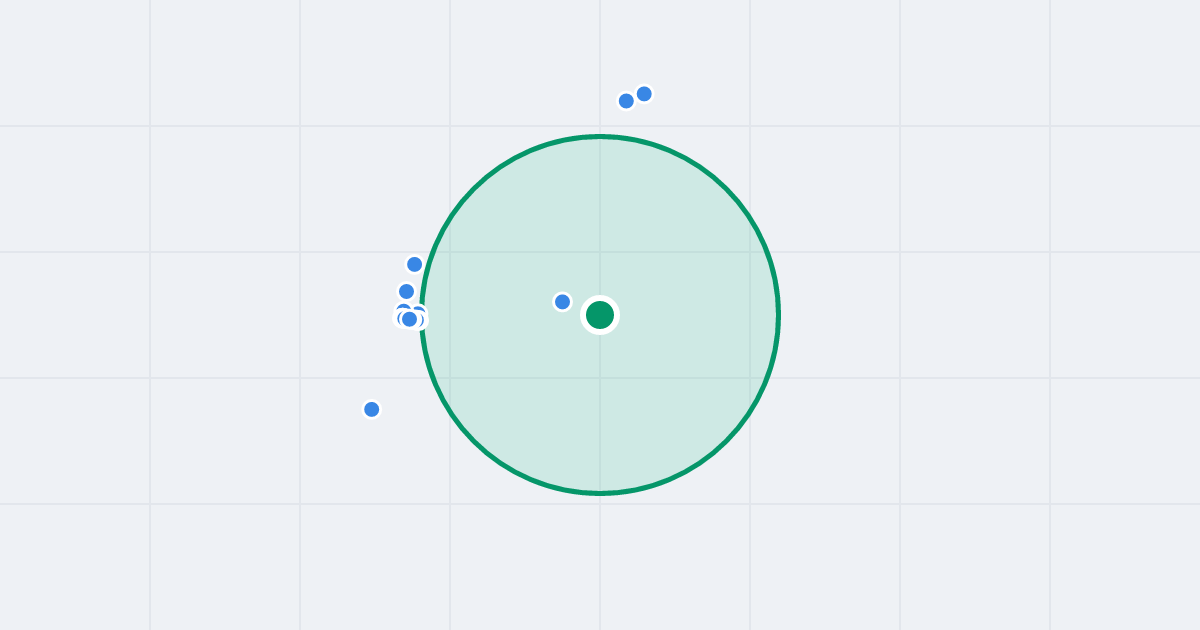
Task: Select the blue dot inside the green circle
Action: point(563,302)
